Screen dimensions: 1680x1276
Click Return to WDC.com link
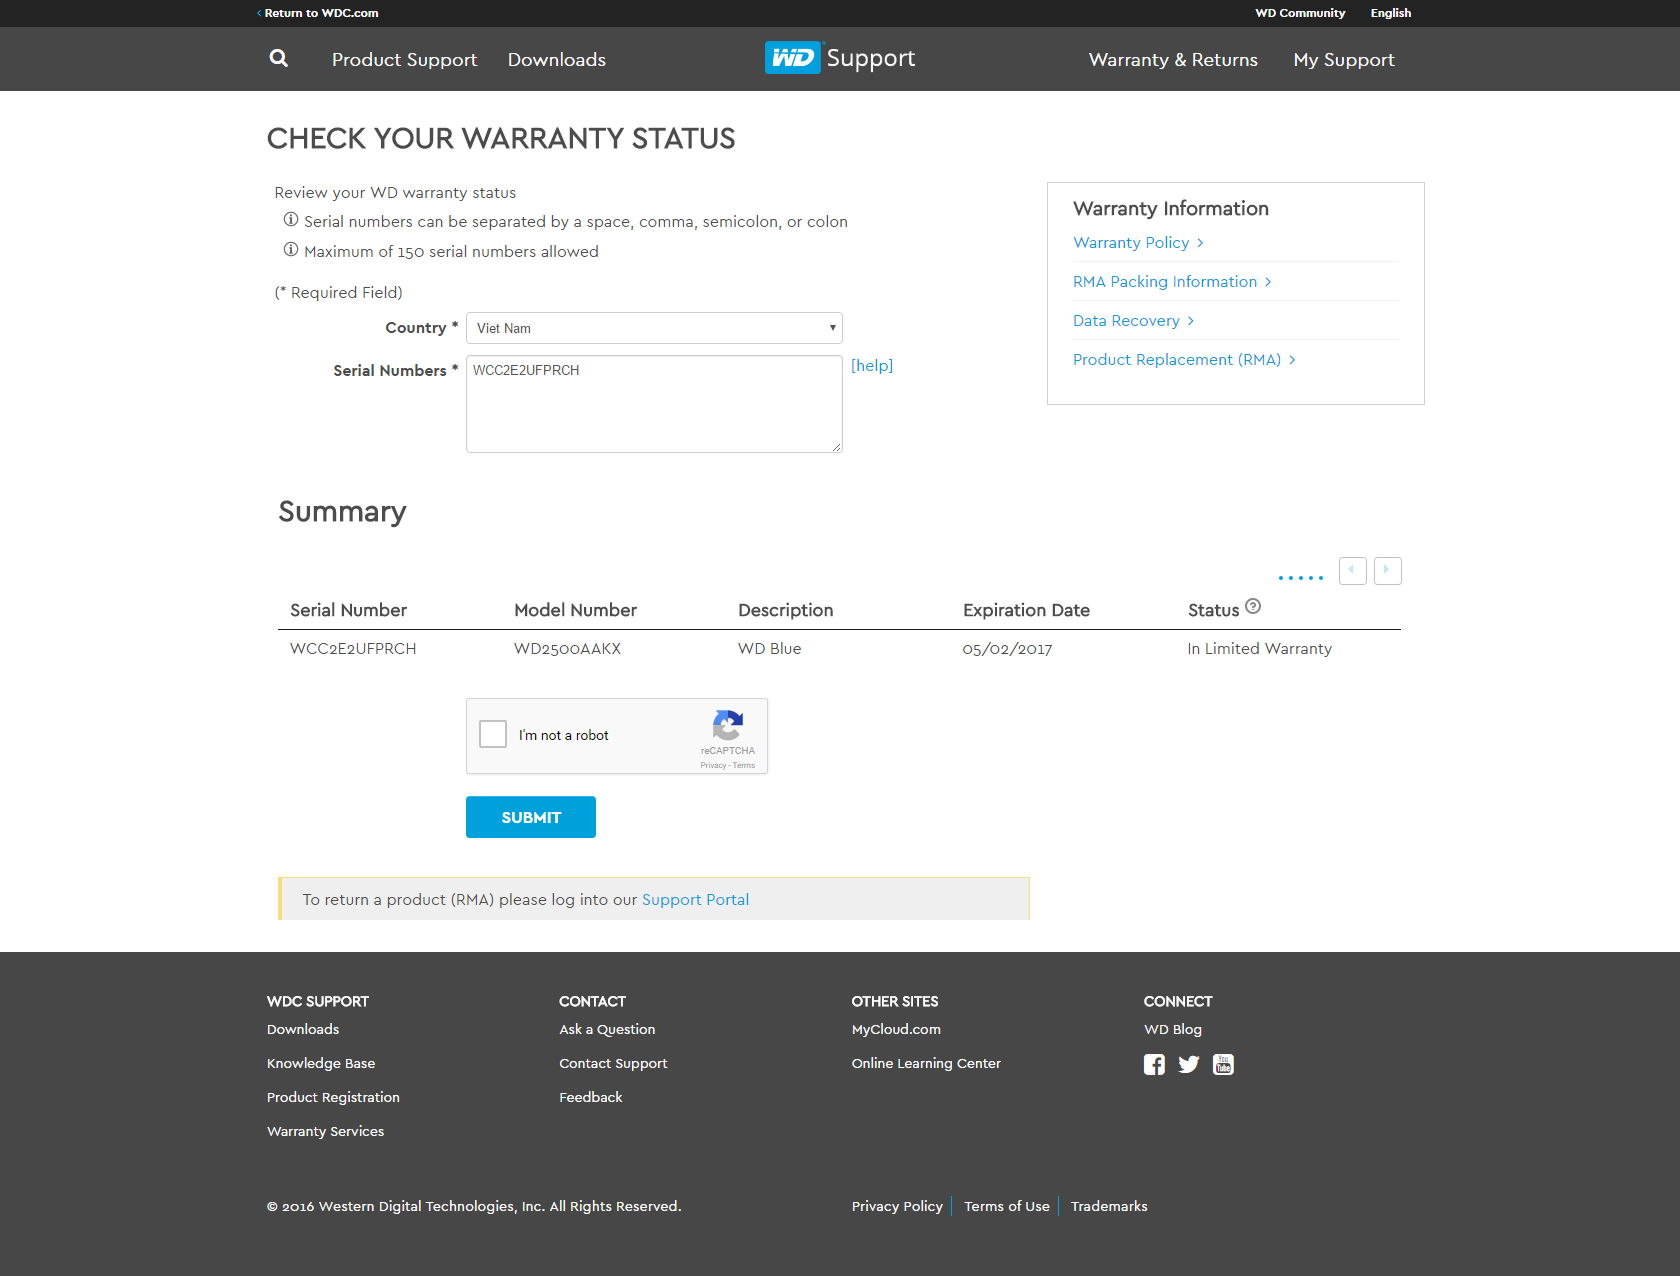coord(318,13)
